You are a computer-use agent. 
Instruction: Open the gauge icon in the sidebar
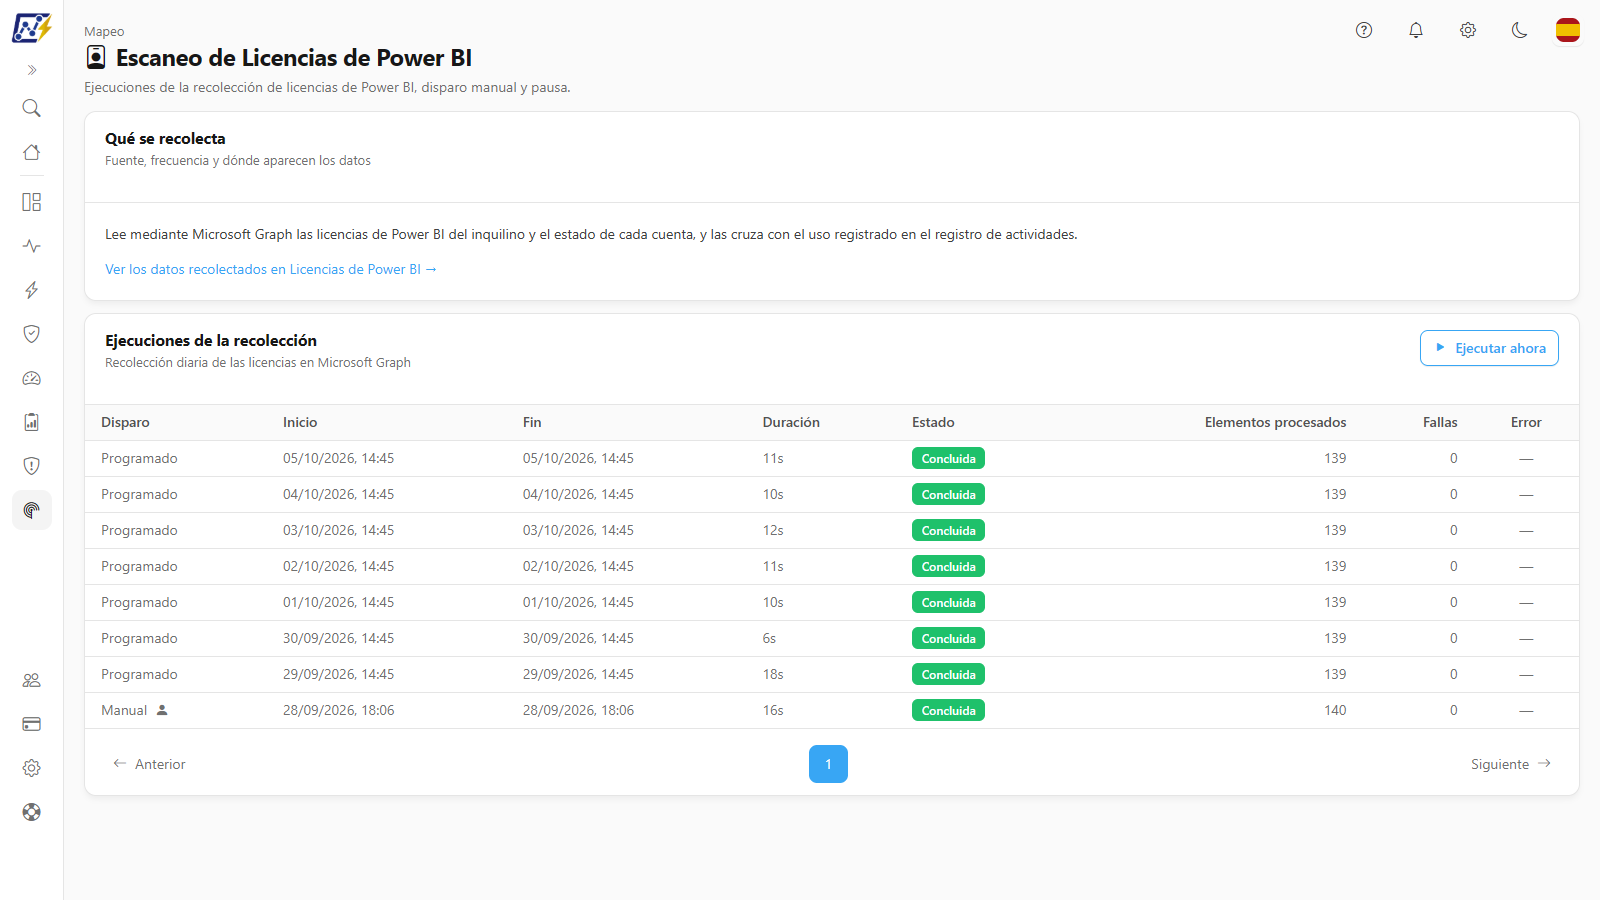32,378
